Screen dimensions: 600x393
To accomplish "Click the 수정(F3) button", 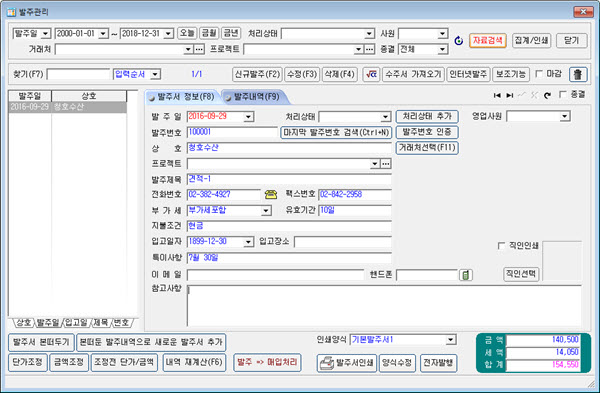I will point(302,74).
